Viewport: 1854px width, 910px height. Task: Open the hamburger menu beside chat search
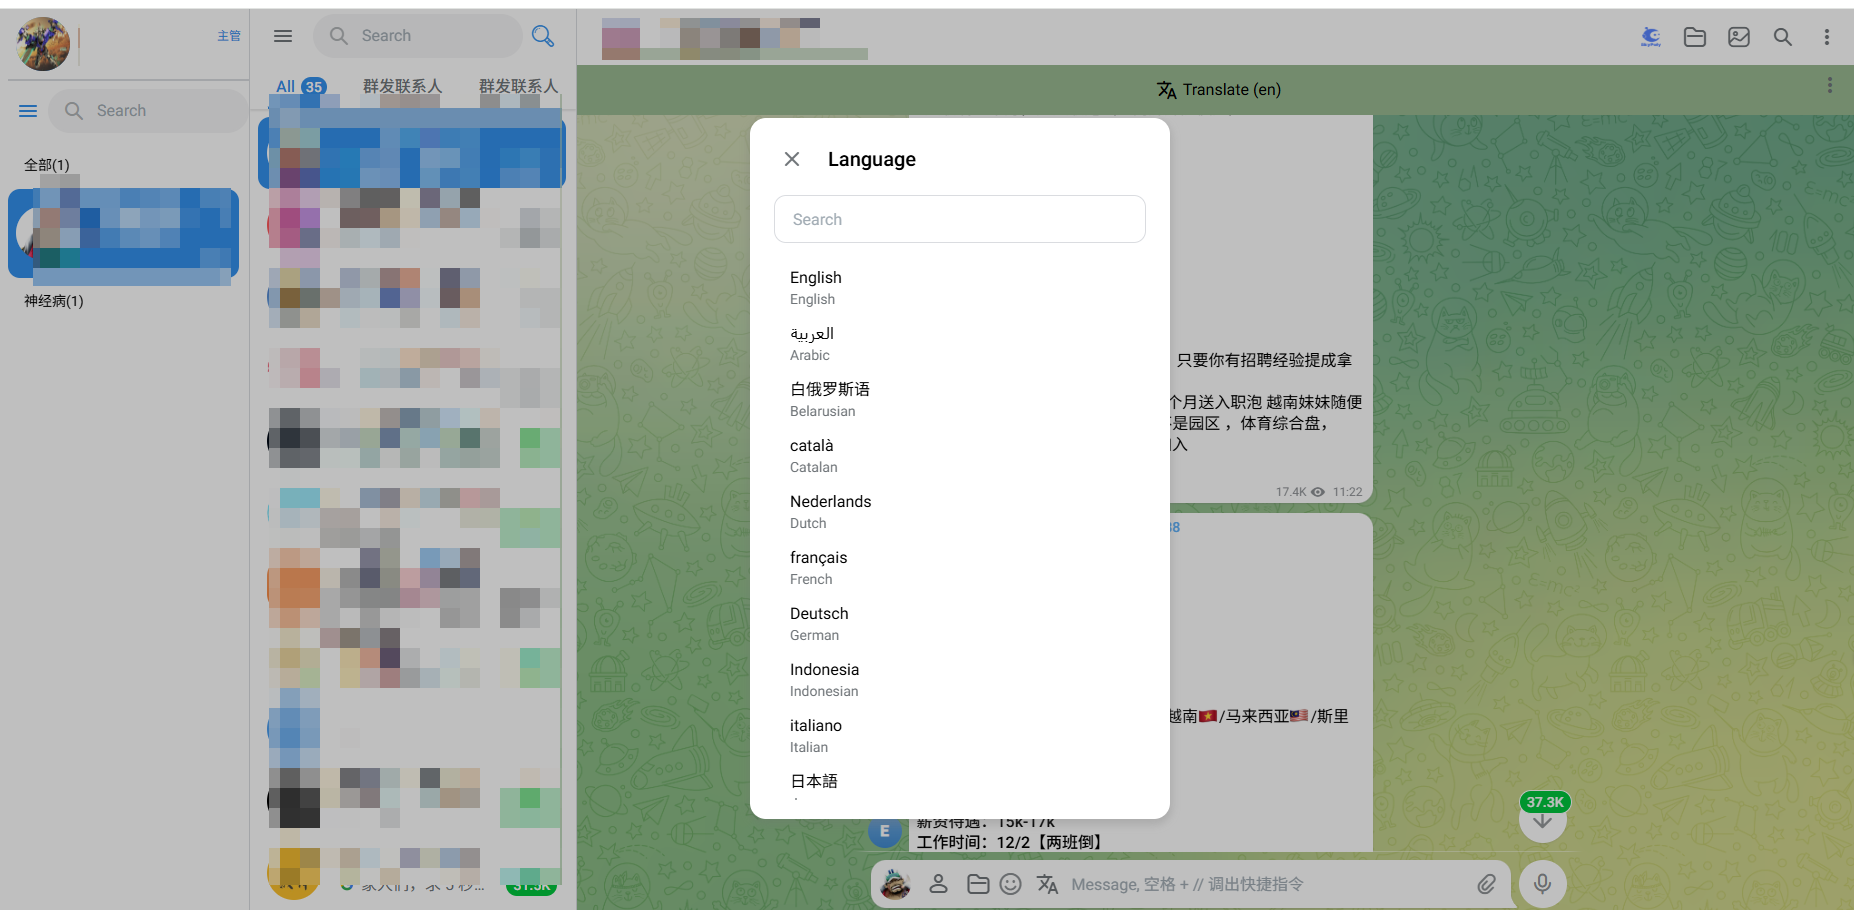tap(283, 36)
